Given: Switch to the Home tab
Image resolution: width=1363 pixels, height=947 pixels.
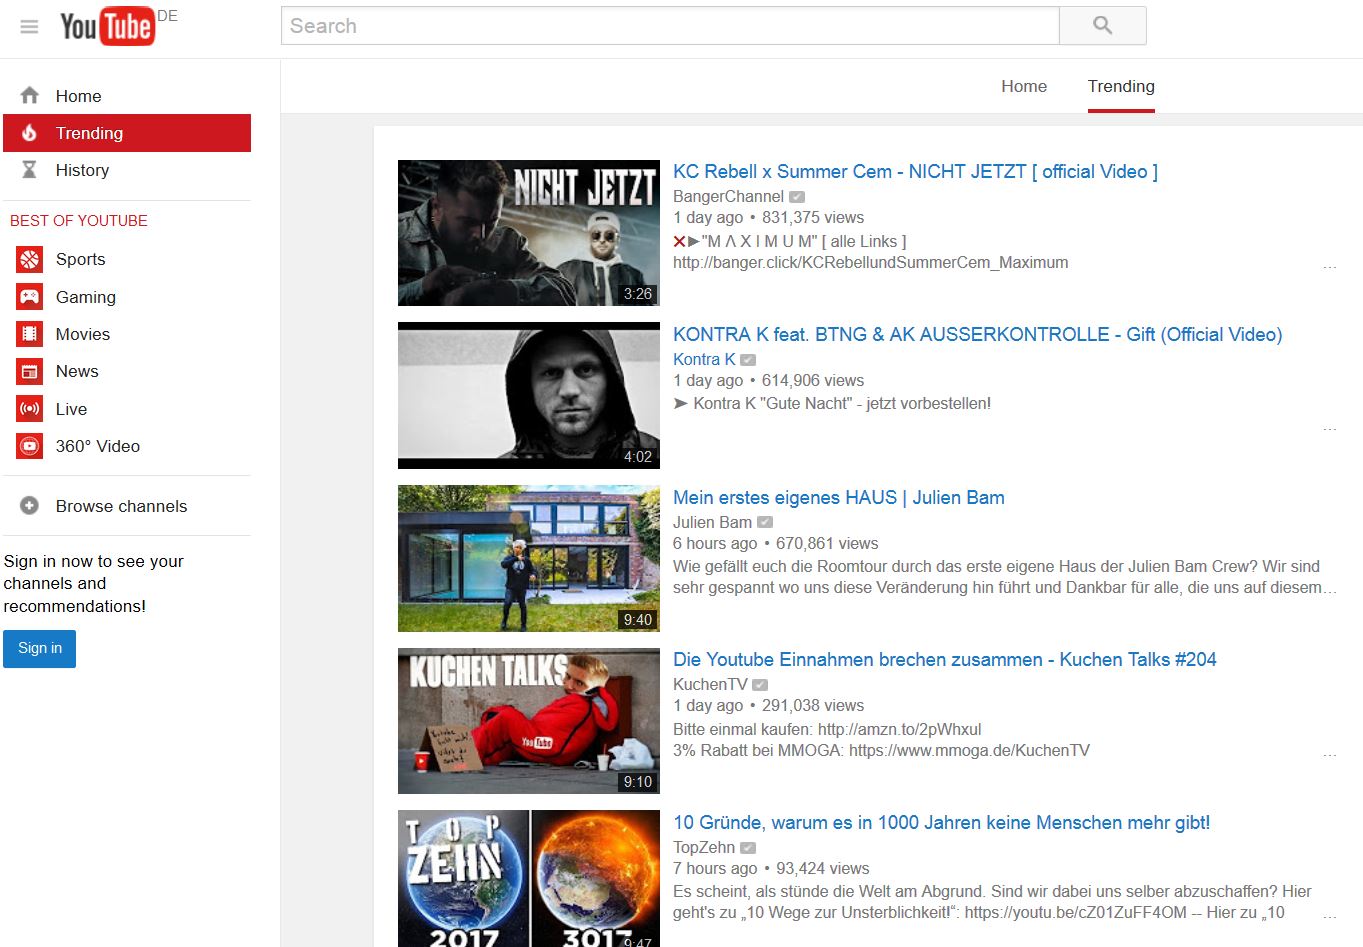Looking at the screenshot, I should (1024, 86).
